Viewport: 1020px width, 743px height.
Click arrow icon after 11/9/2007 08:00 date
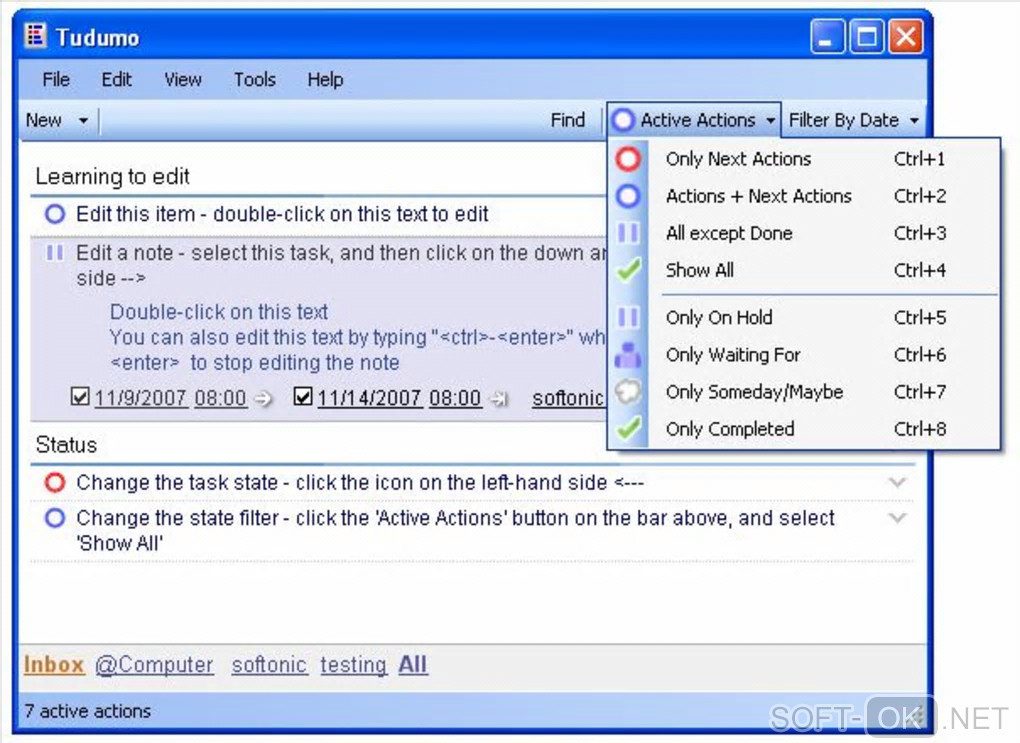263,398
